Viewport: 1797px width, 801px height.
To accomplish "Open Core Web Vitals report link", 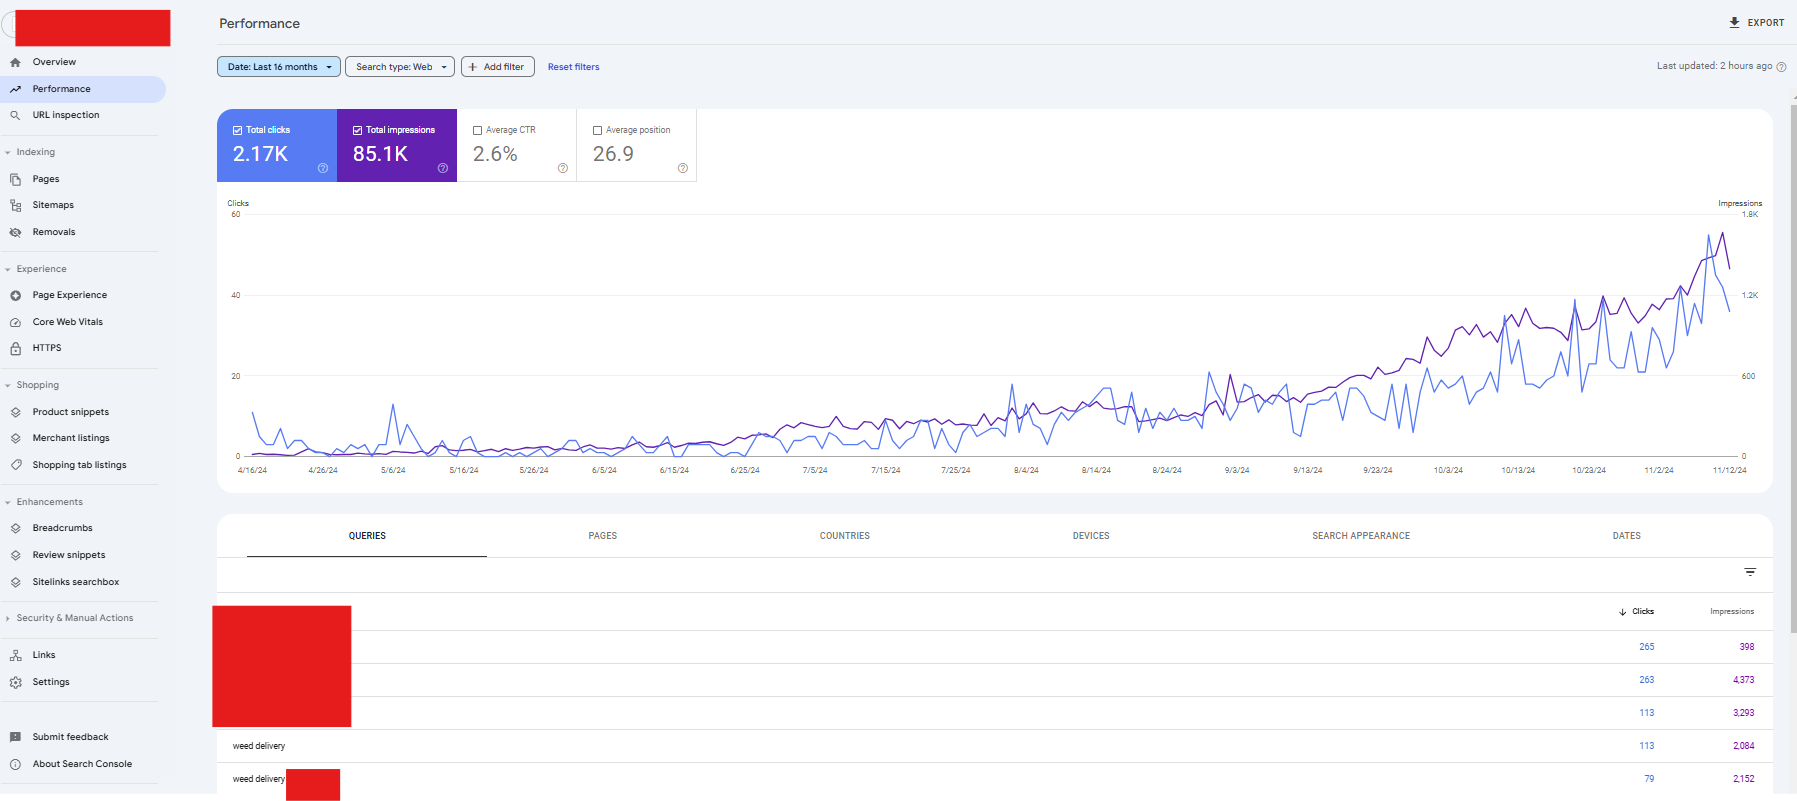I will [x=68, y=322].
